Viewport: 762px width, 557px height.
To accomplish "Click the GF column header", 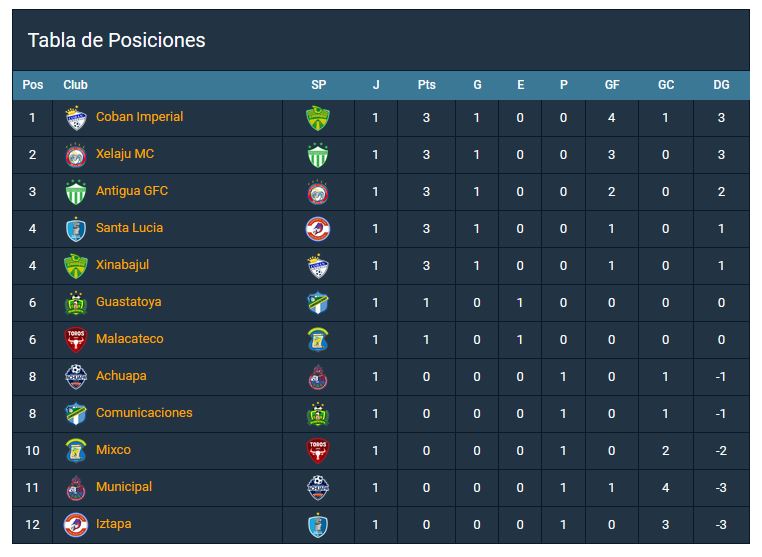I will [612, 85].
